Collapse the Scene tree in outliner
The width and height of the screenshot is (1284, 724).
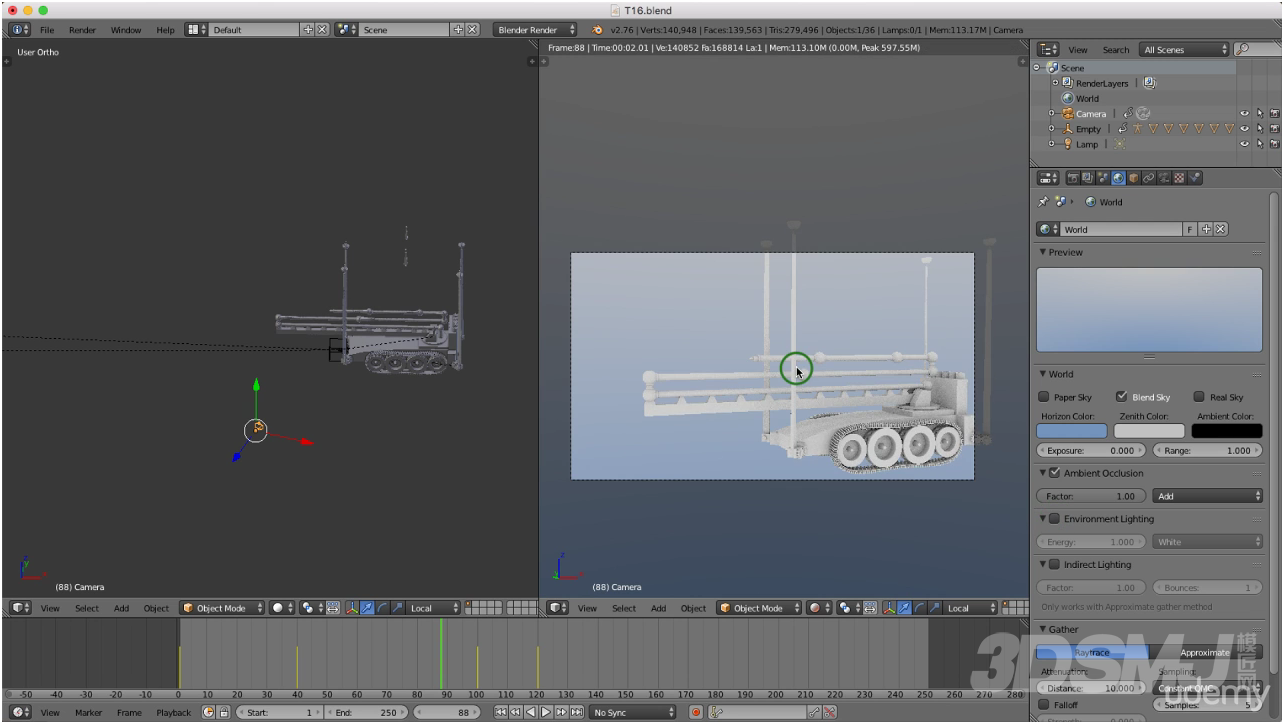pos(1038,68)
